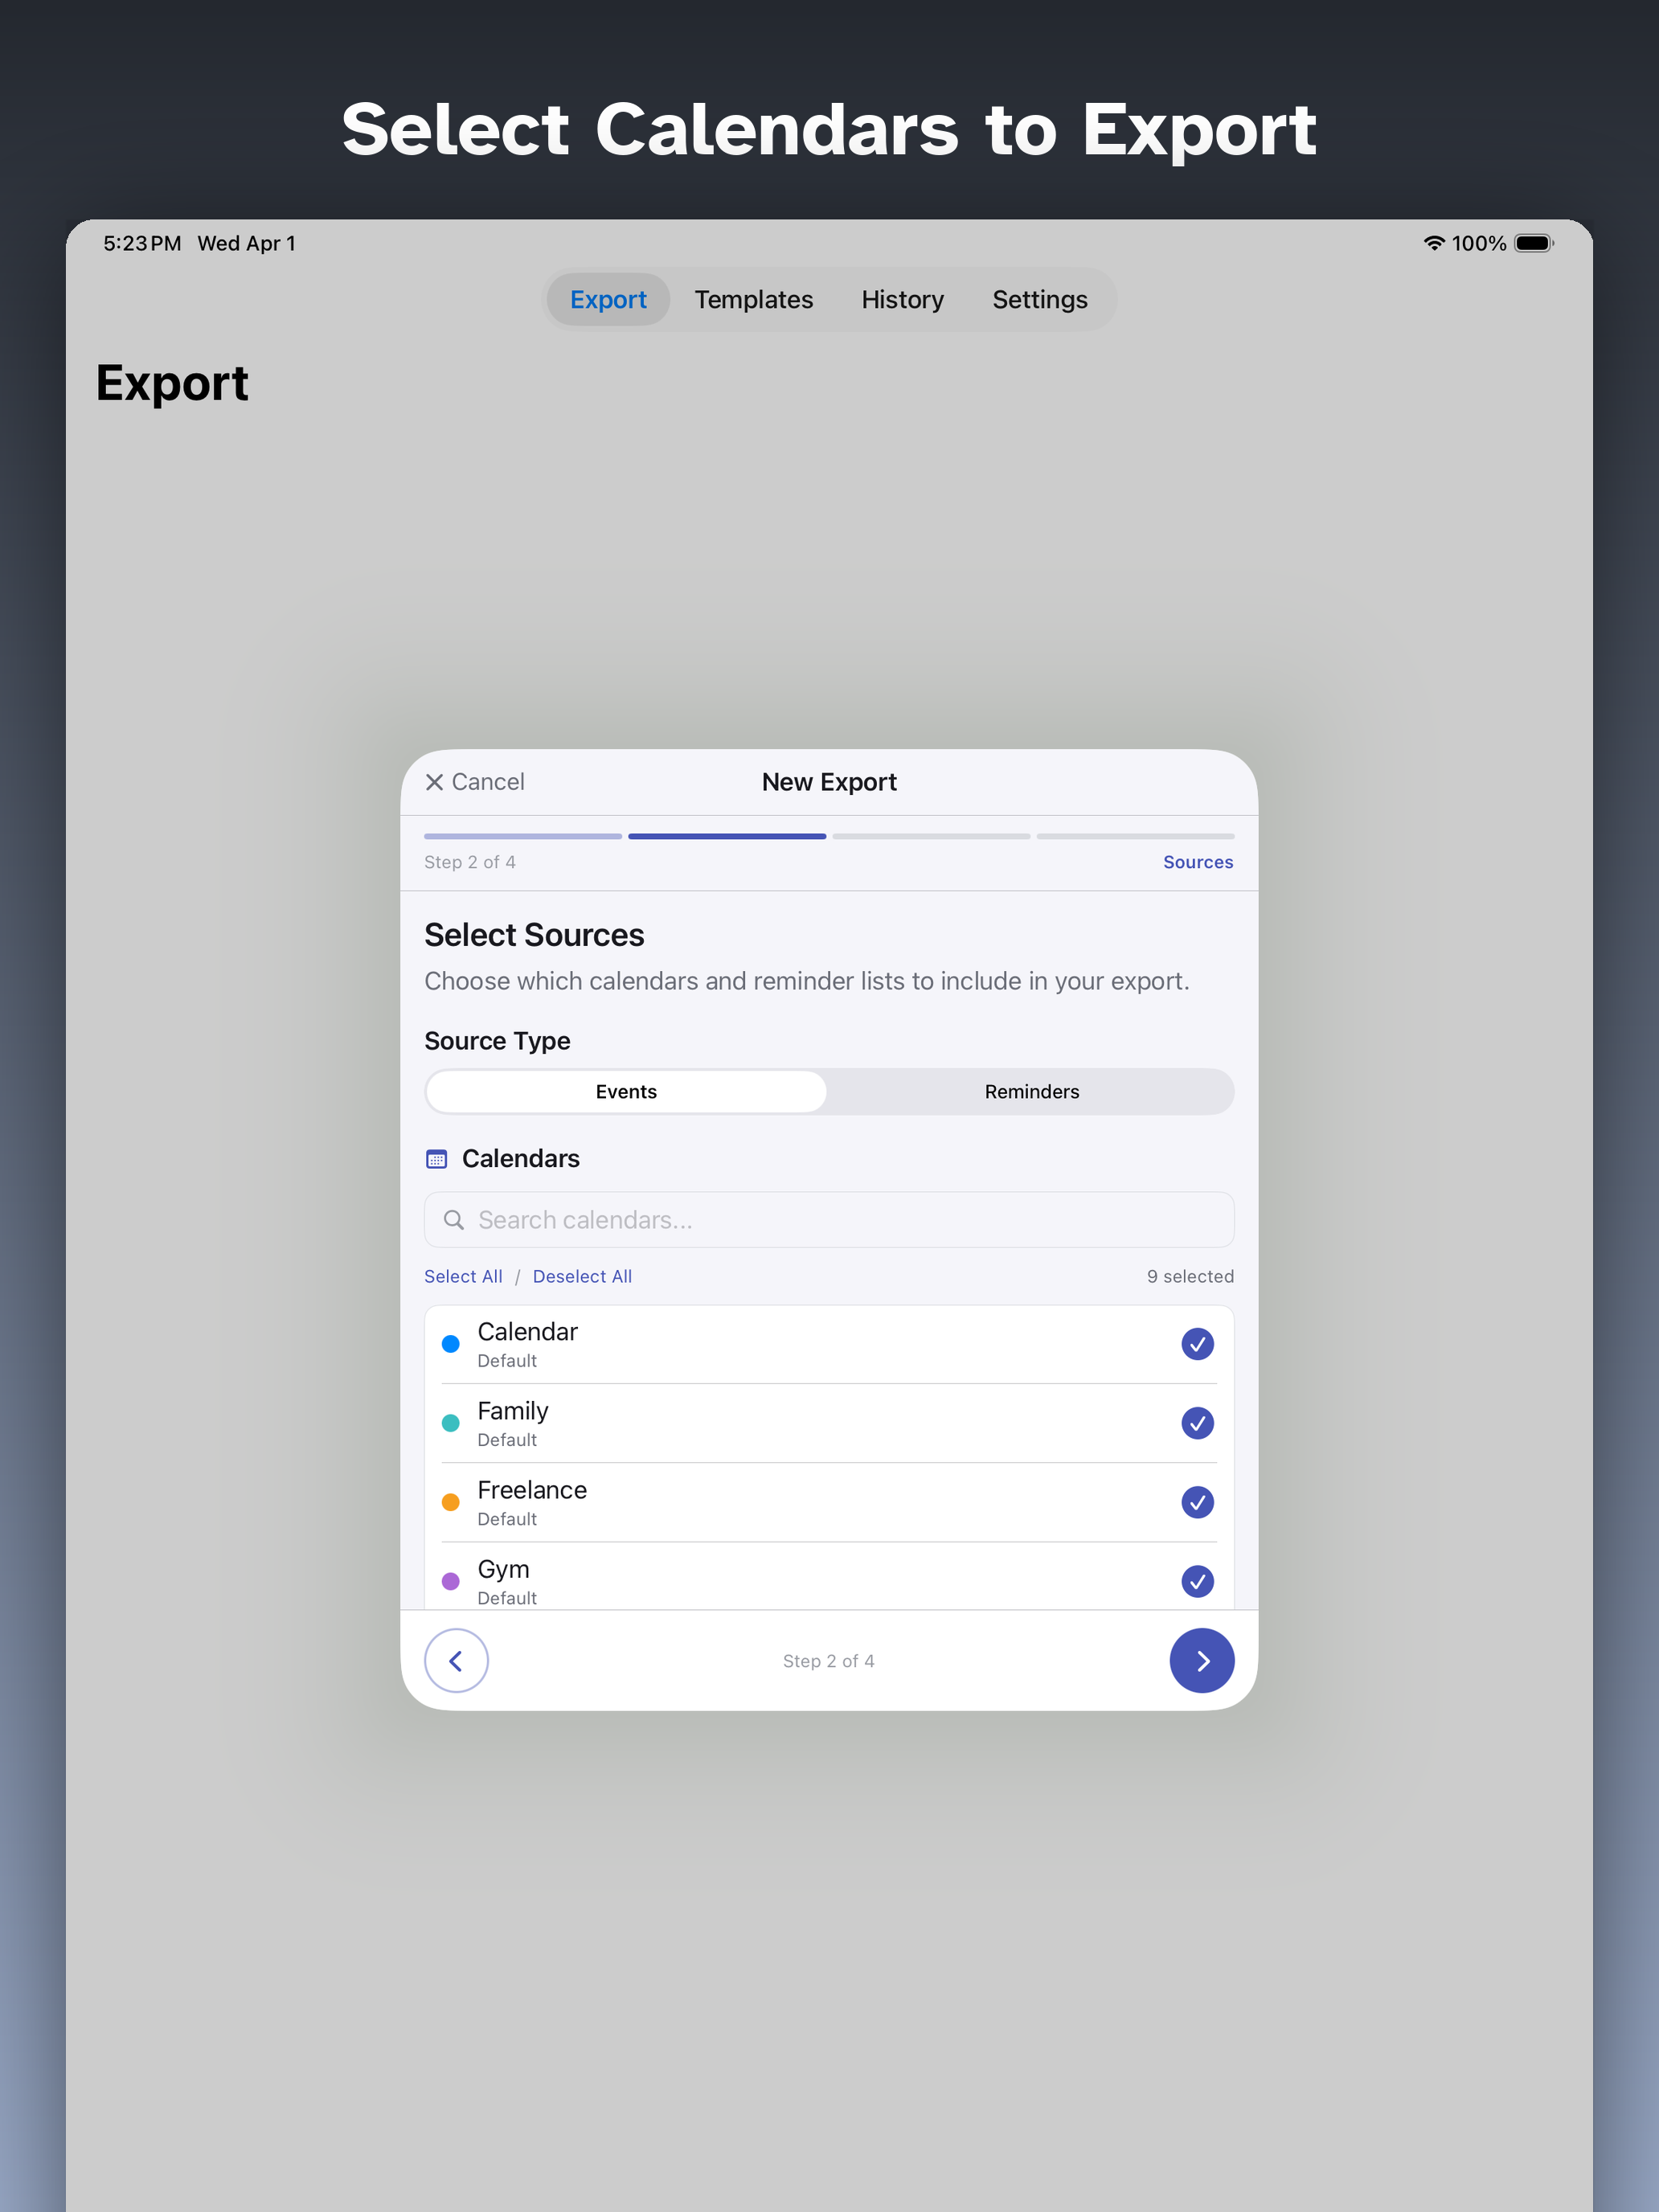Image resolution: width=1659 pixels, height=2212 pixels.
Task: Open the Settings tab
Action: coord(1039,299)
